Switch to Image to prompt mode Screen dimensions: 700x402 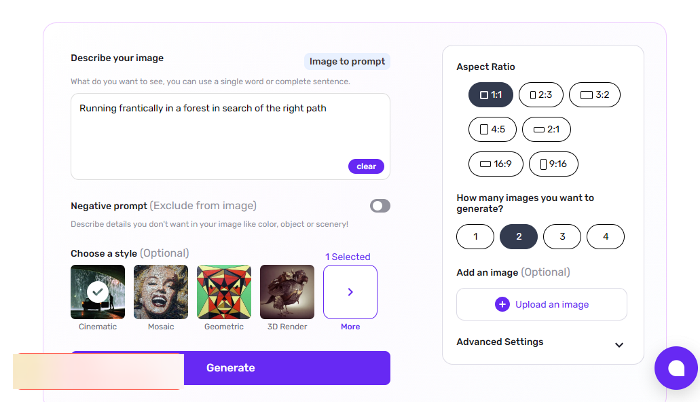(x=346, y=61)
